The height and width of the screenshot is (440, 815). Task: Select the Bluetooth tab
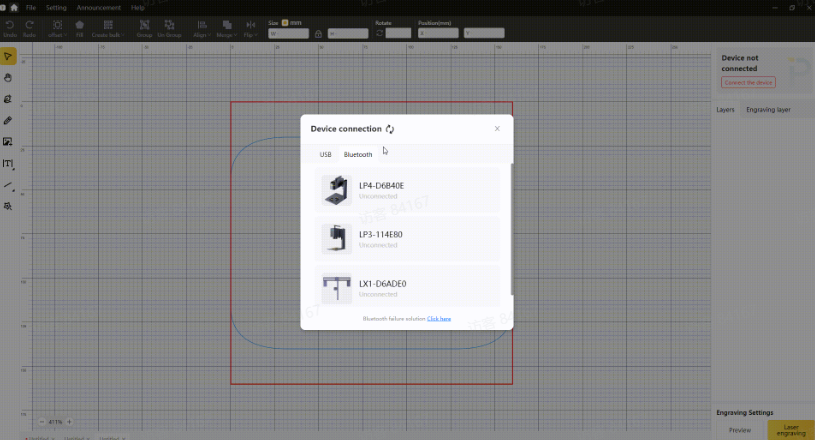[358, 155]
